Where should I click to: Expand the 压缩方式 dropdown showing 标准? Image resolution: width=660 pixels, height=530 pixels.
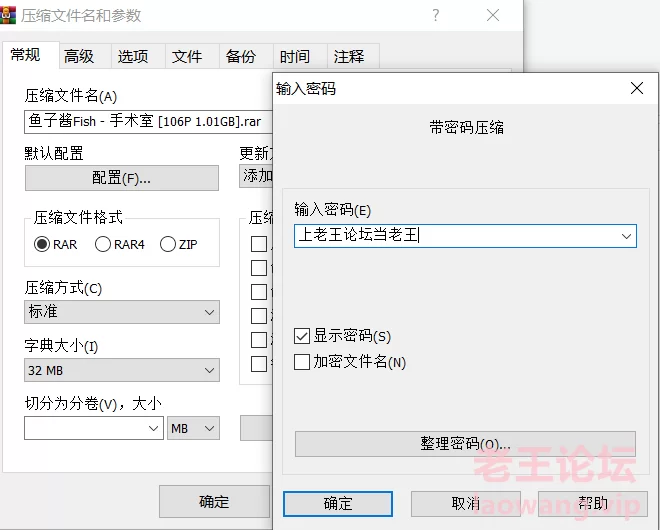(x=122, y=312)
